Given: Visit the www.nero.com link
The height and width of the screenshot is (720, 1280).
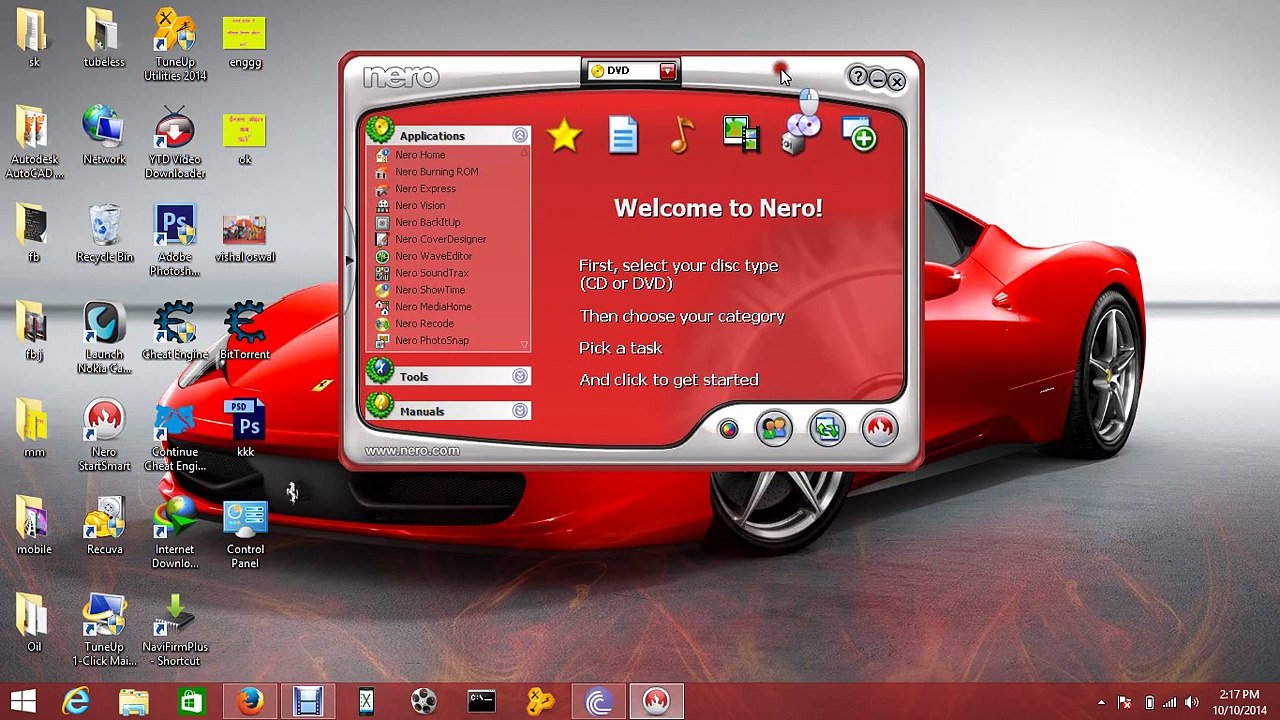Looking at the screenshot, I should coord(412,451).
